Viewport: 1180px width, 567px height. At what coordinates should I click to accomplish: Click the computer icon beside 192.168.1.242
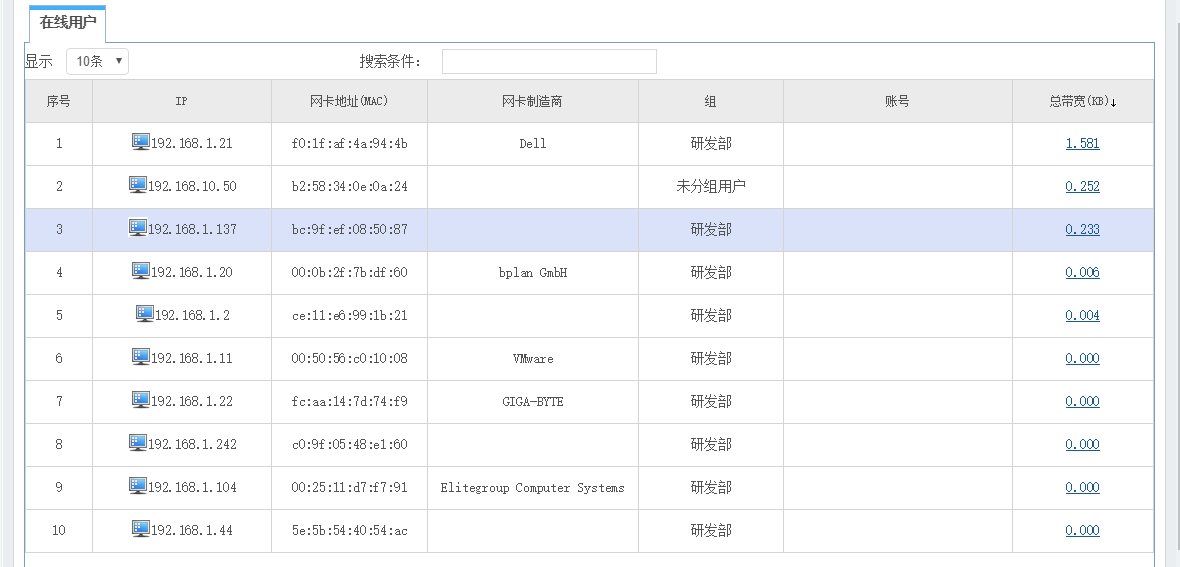[x=138, y=443]
